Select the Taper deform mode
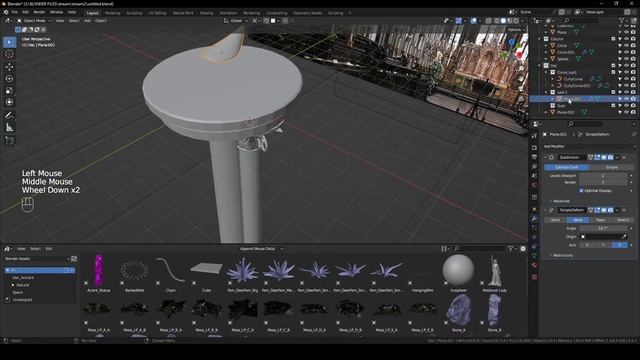This screenshot has height=360, width=640. (600, 220)
